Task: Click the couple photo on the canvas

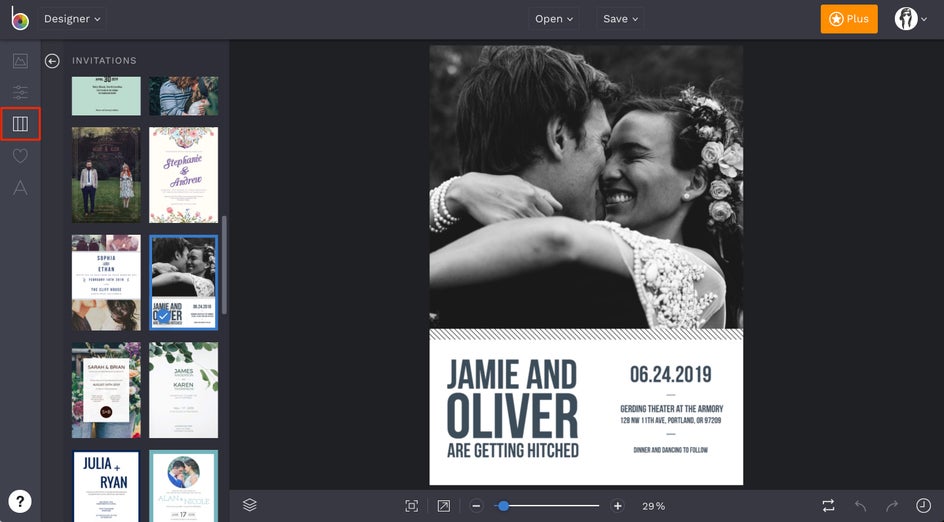Action: [x=586, y=187]
